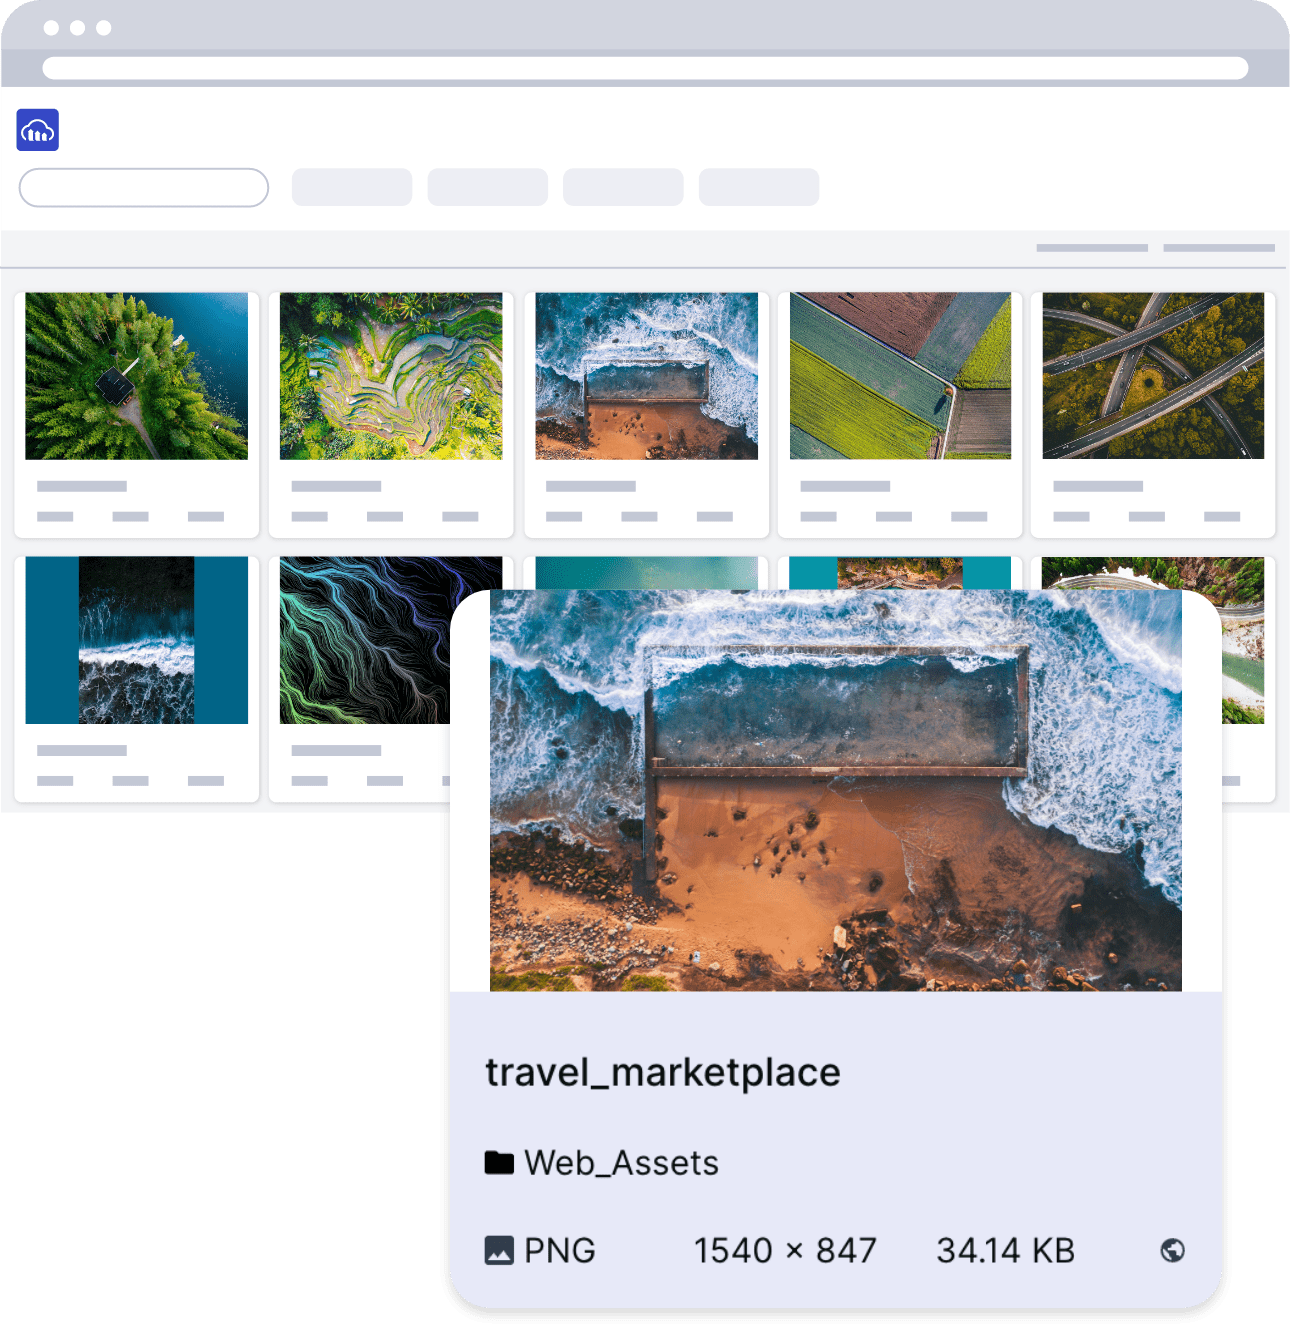Click the globe icon in asset card
Image resolution: width=1290 pixels, height=1332 pixels.
click(x=1172, y=1250)
